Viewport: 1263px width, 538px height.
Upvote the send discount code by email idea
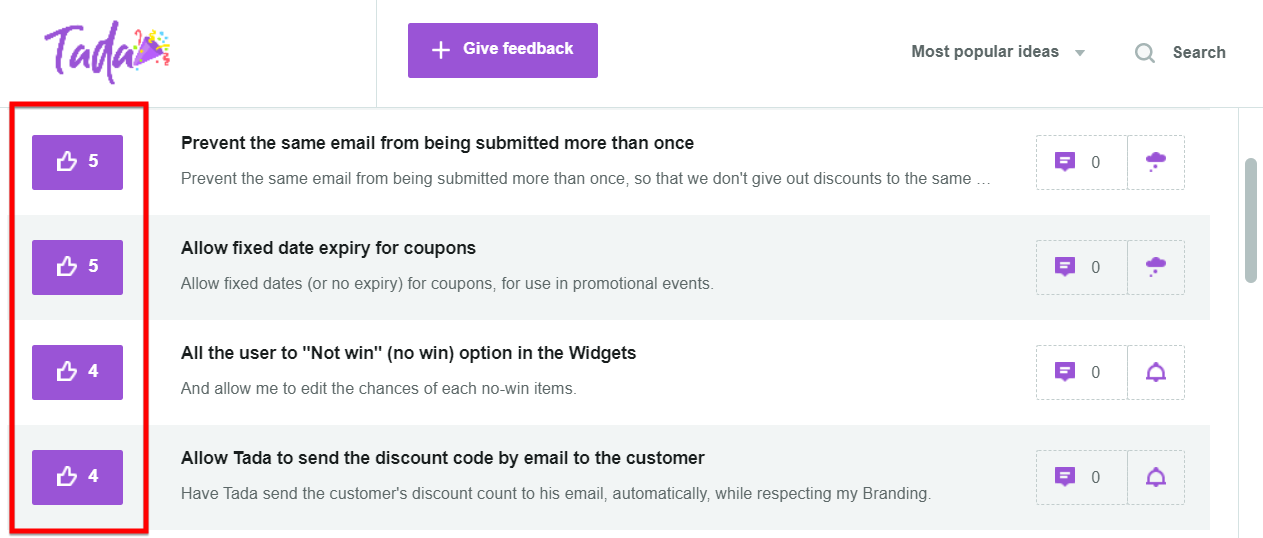77,477
